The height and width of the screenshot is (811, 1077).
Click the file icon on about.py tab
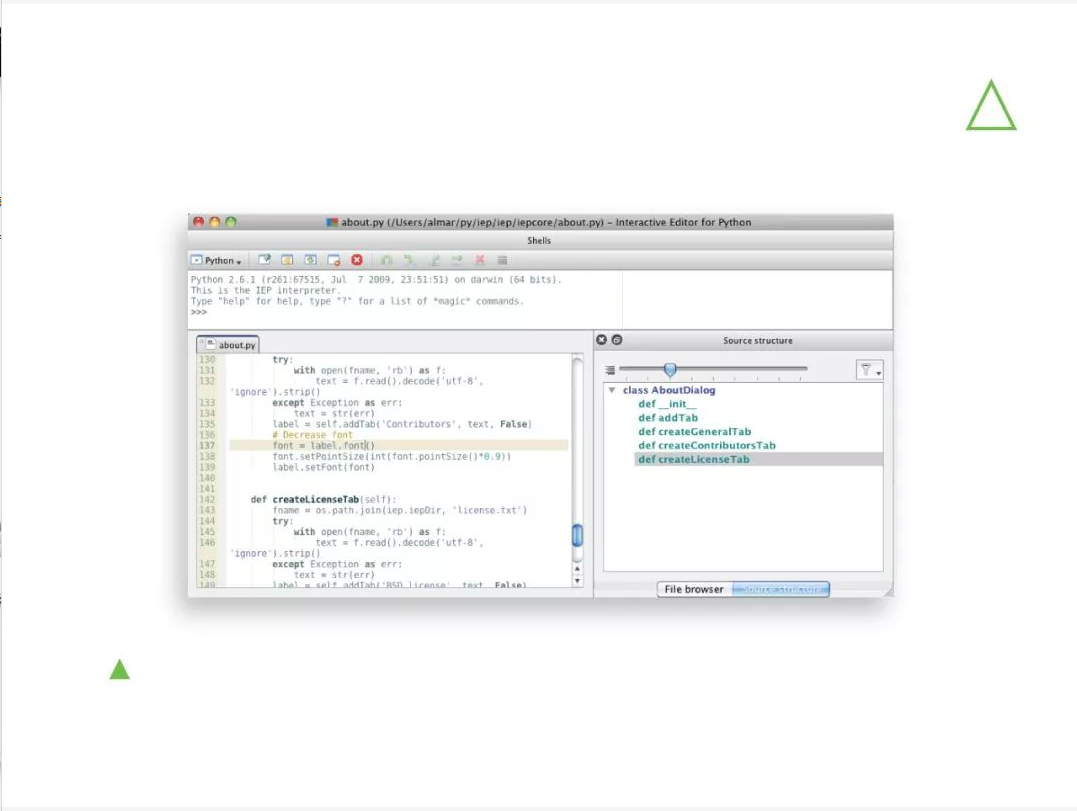click(210, 344)
